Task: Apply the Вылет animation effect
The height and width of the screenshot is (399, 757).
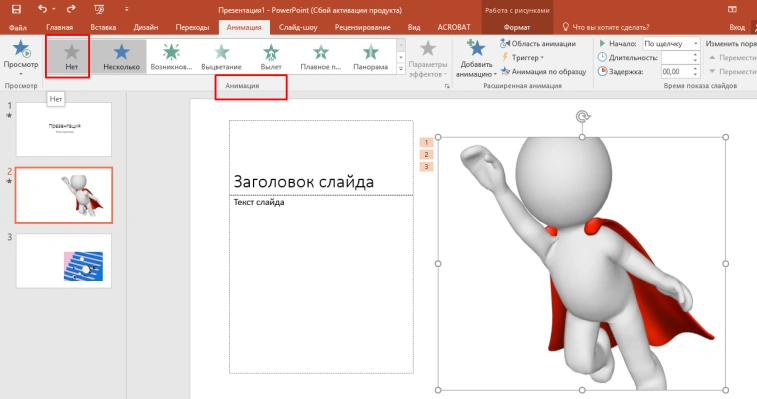Action: click(271, 56)
